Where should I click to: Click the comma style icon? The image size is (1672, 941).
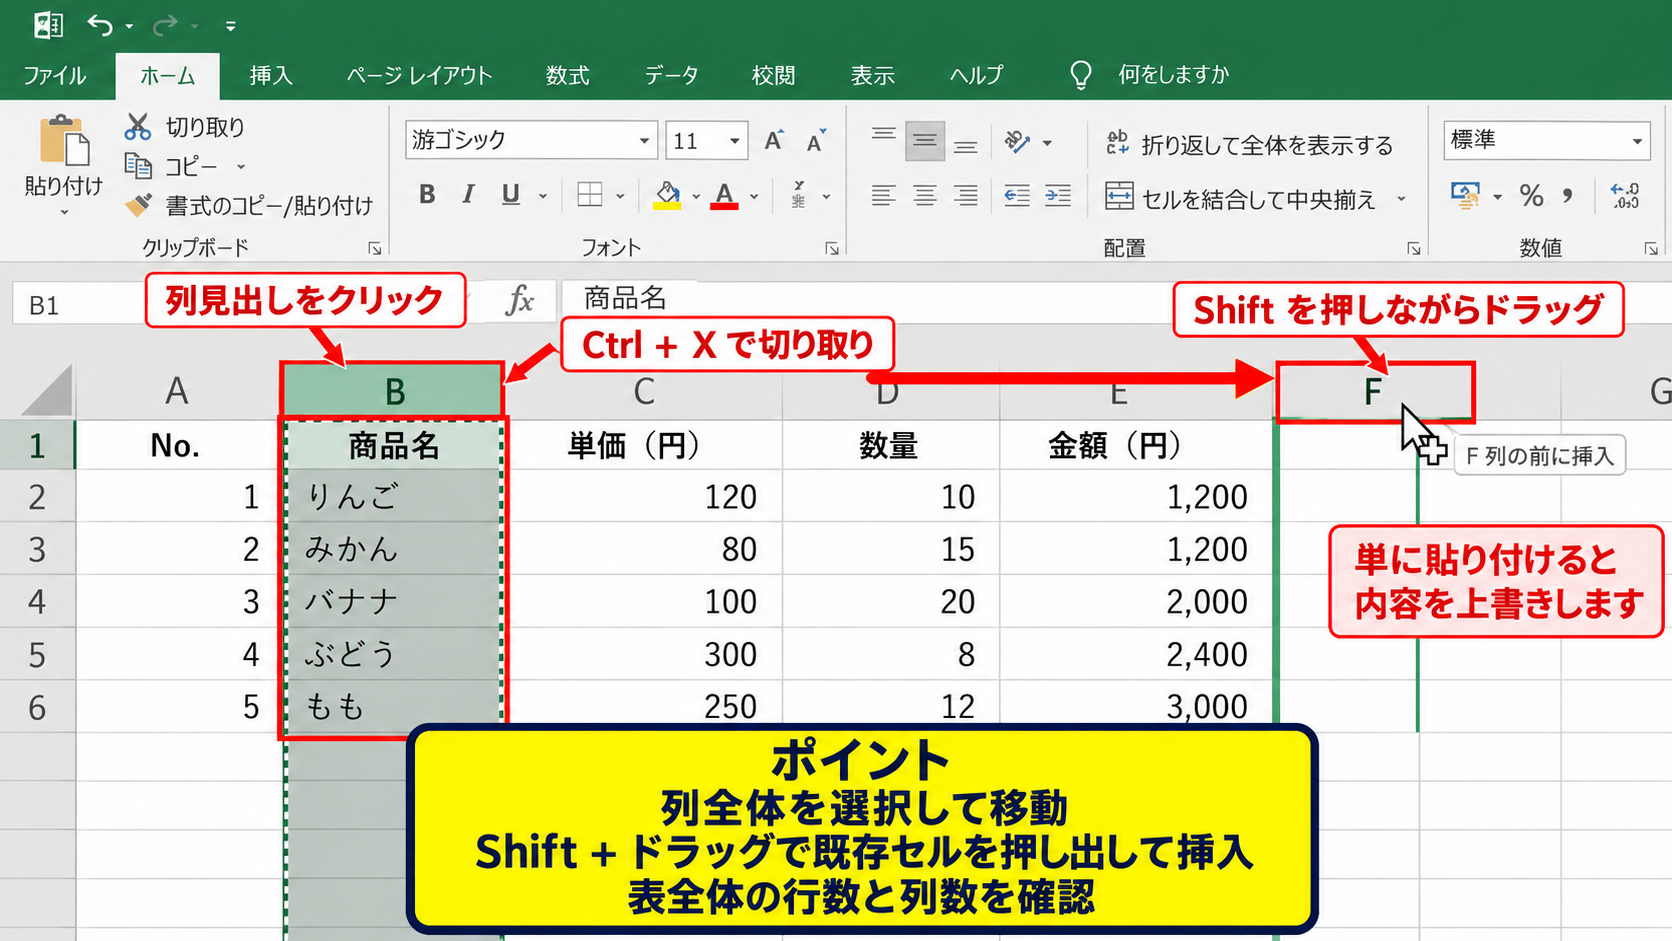(x=1568, y=196)
